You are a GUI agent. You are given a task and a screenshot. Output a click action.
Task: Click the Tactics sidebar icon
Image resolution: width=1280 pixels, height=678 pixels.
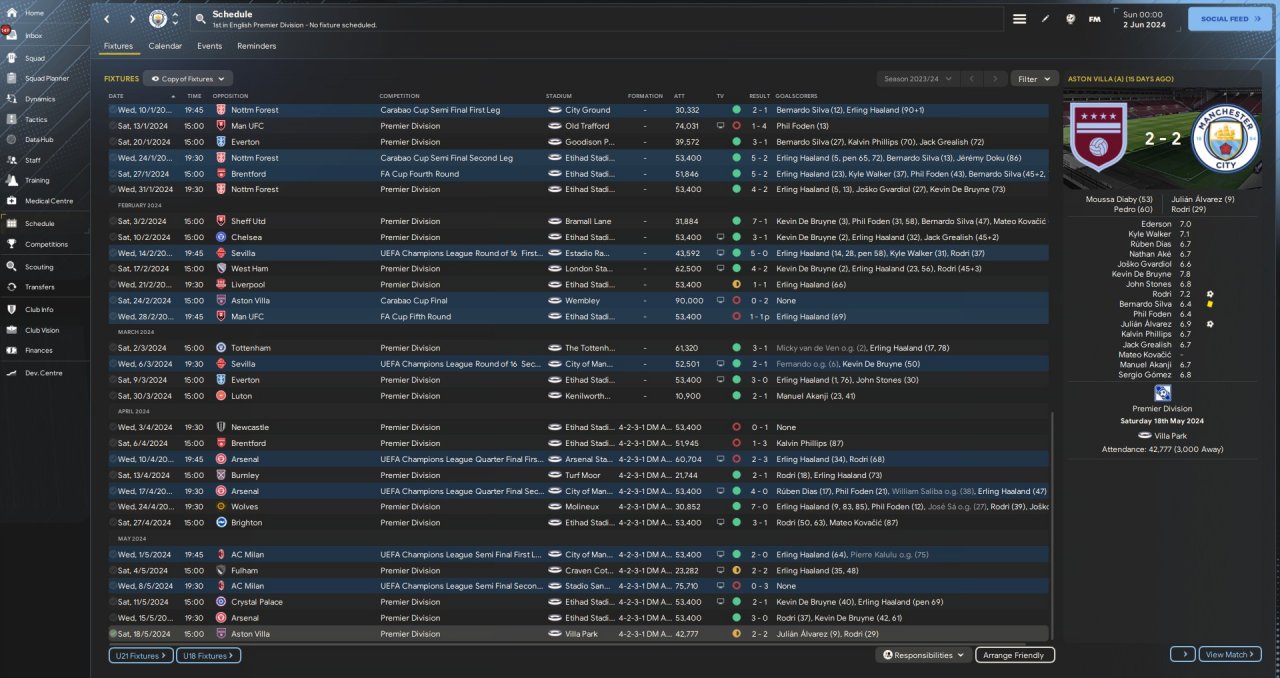tap(14, 119)
